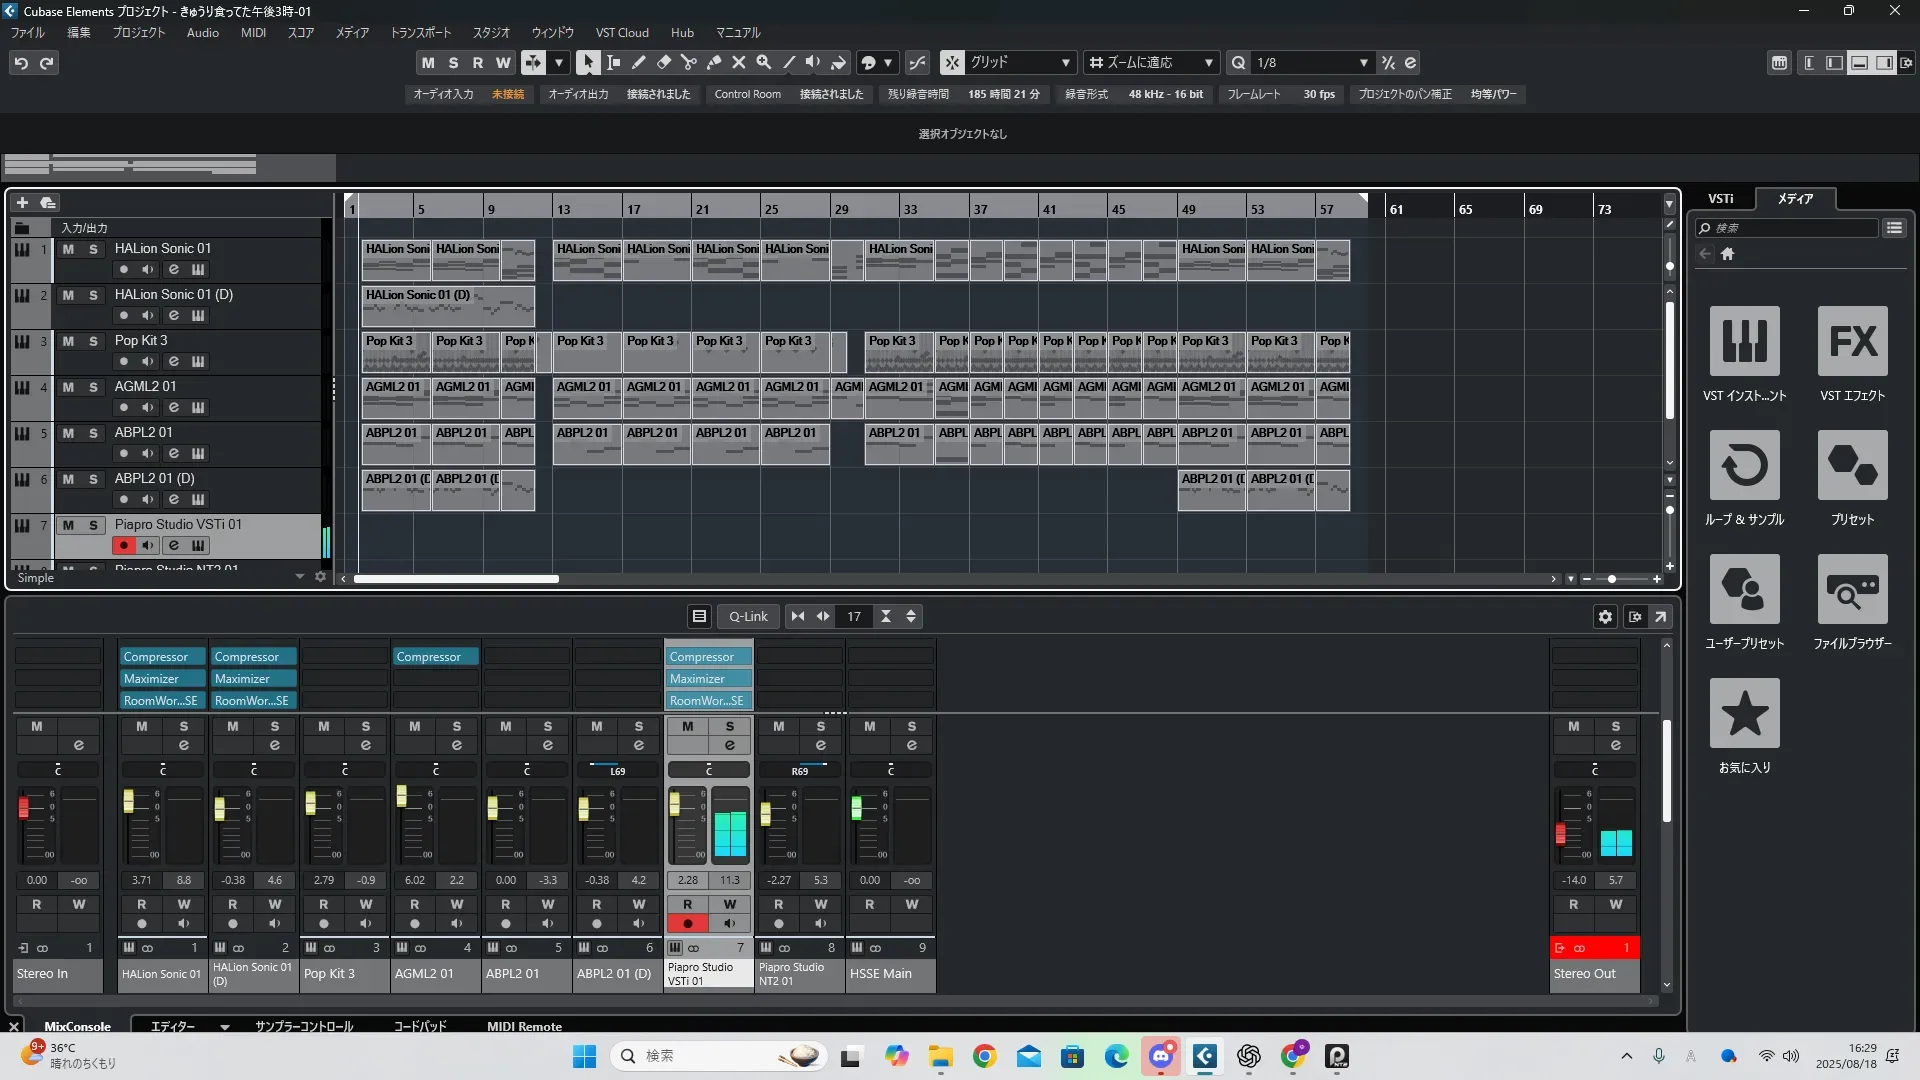Mute the Pop Kit 3 track
The height and width of the screenshot is (1080, 1920).
tap(68, 341)
